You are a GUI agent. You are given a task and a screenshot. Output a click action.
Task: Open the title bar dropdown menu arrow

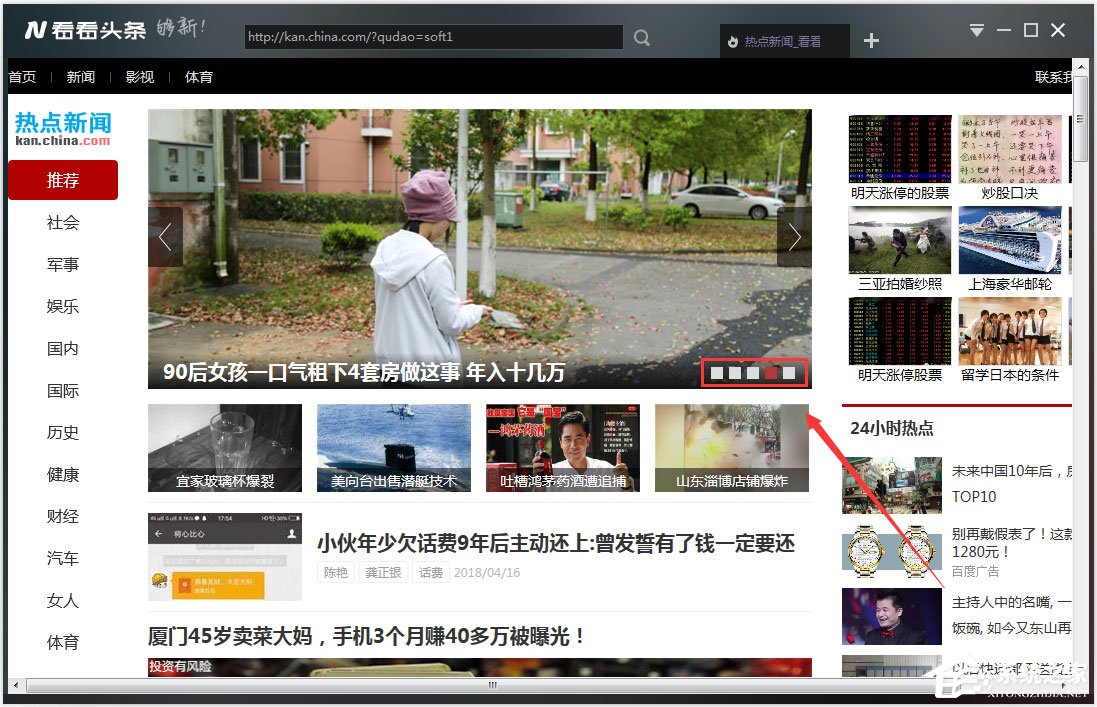click(x=977, y=31)
